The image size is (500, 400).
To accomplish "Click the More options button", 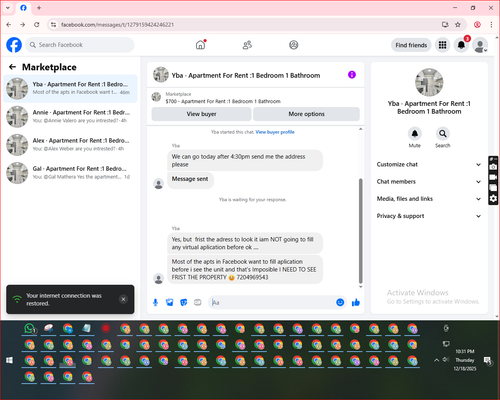I will click(x=306, y=114).
